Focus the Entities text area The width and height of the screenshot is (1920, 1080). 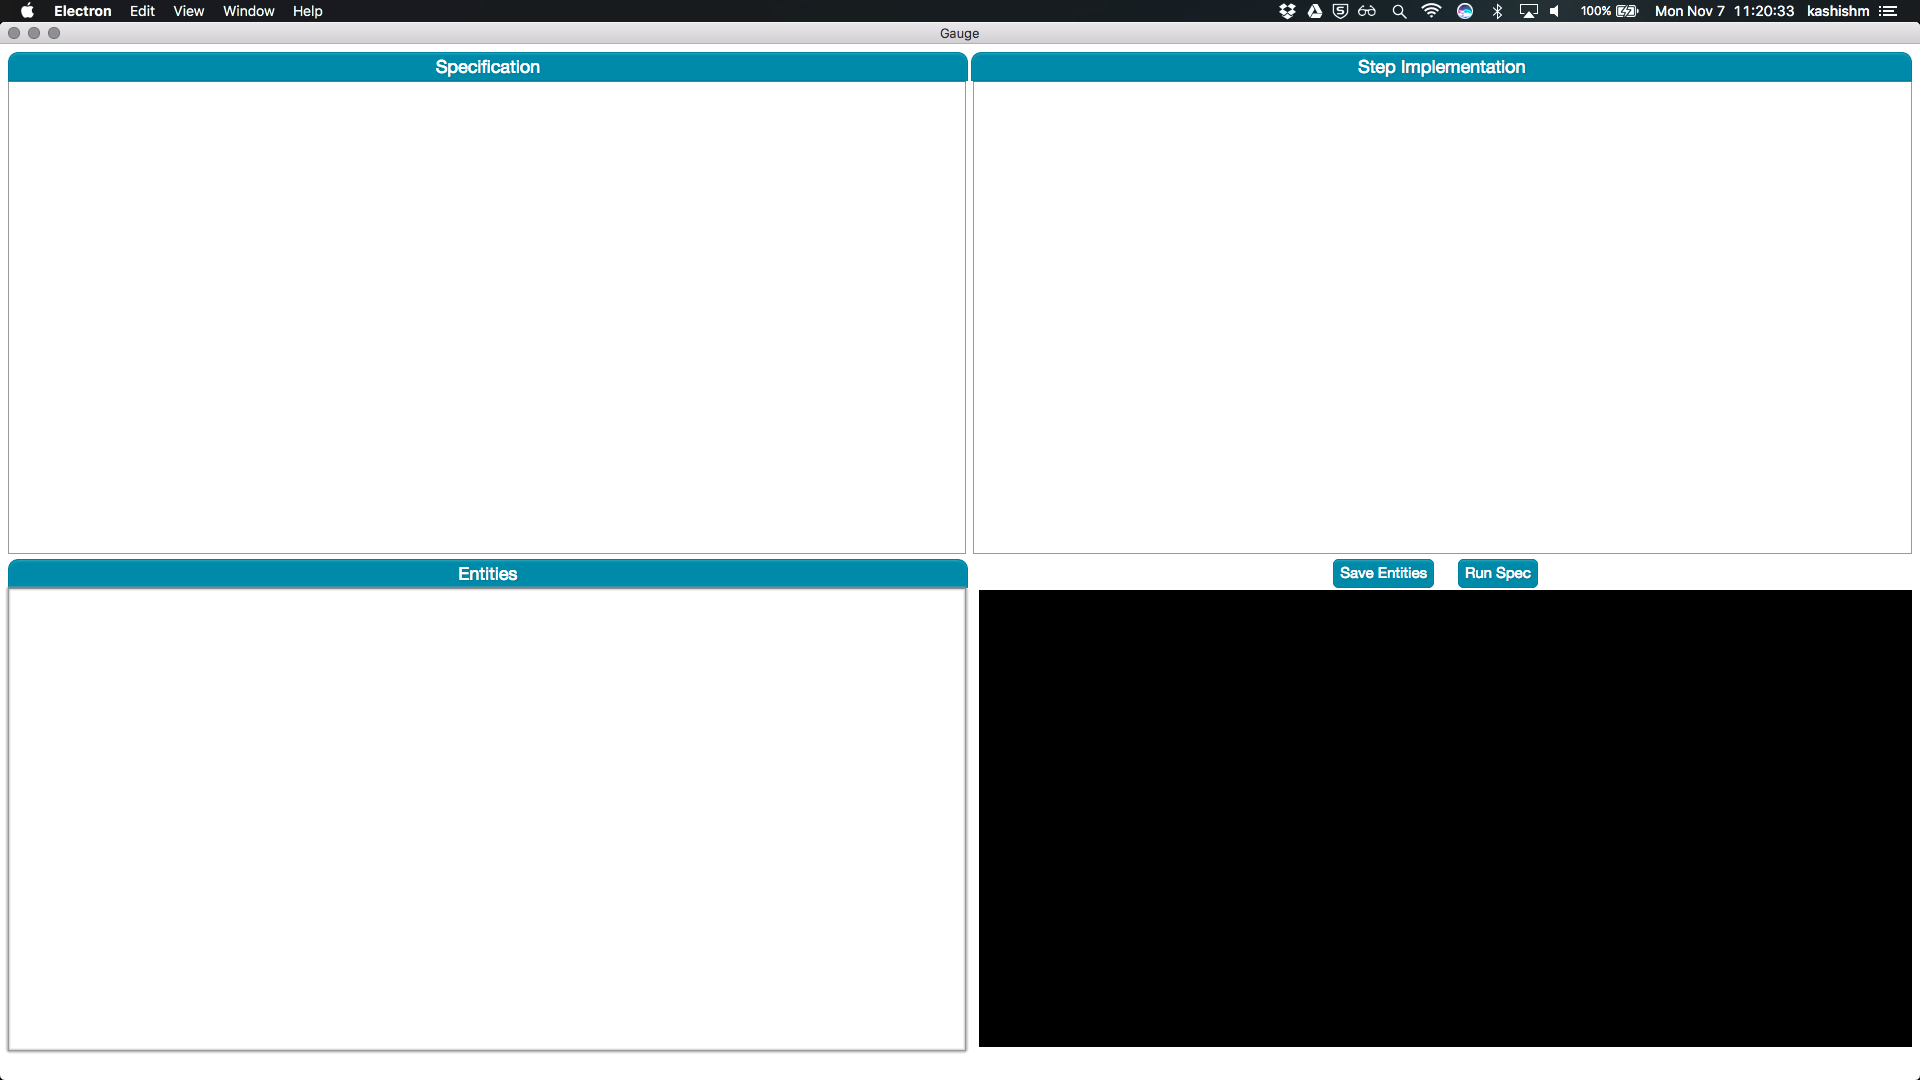click(487, 819)
